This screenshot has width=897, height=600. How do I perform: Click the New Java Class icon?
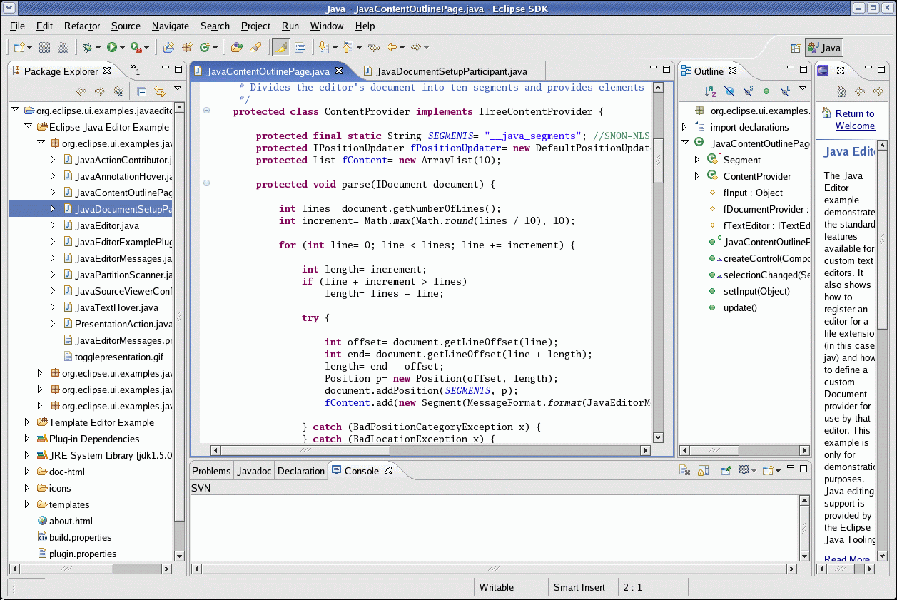(x=204, y=47)
